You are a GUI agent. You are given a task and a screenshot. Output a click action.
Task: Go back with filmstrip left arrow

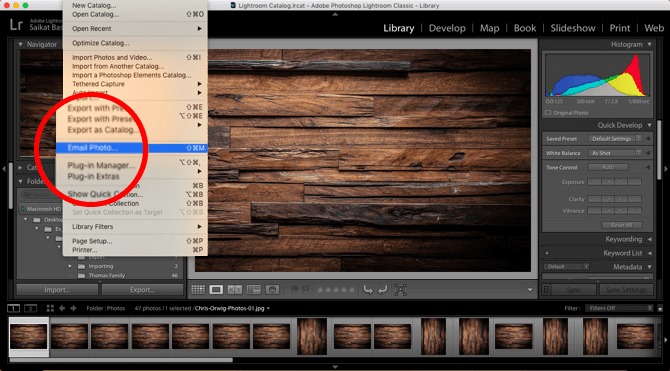[62, 308]
